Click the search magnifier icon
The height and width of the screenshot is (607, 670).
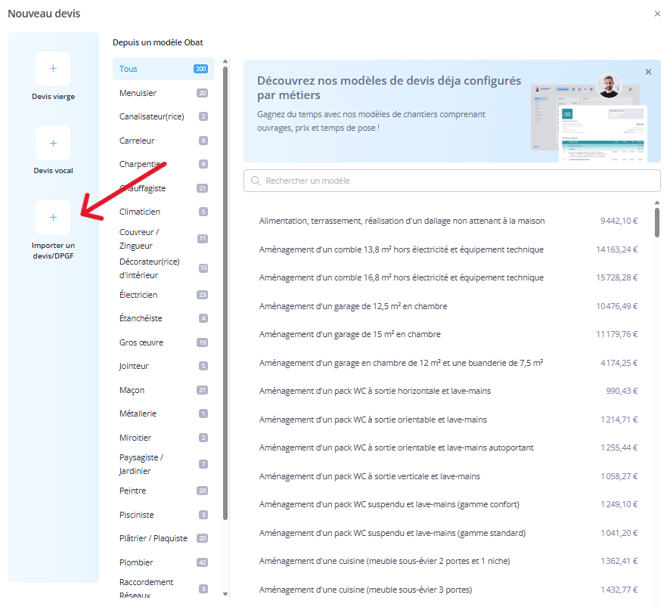click(256, 181)
